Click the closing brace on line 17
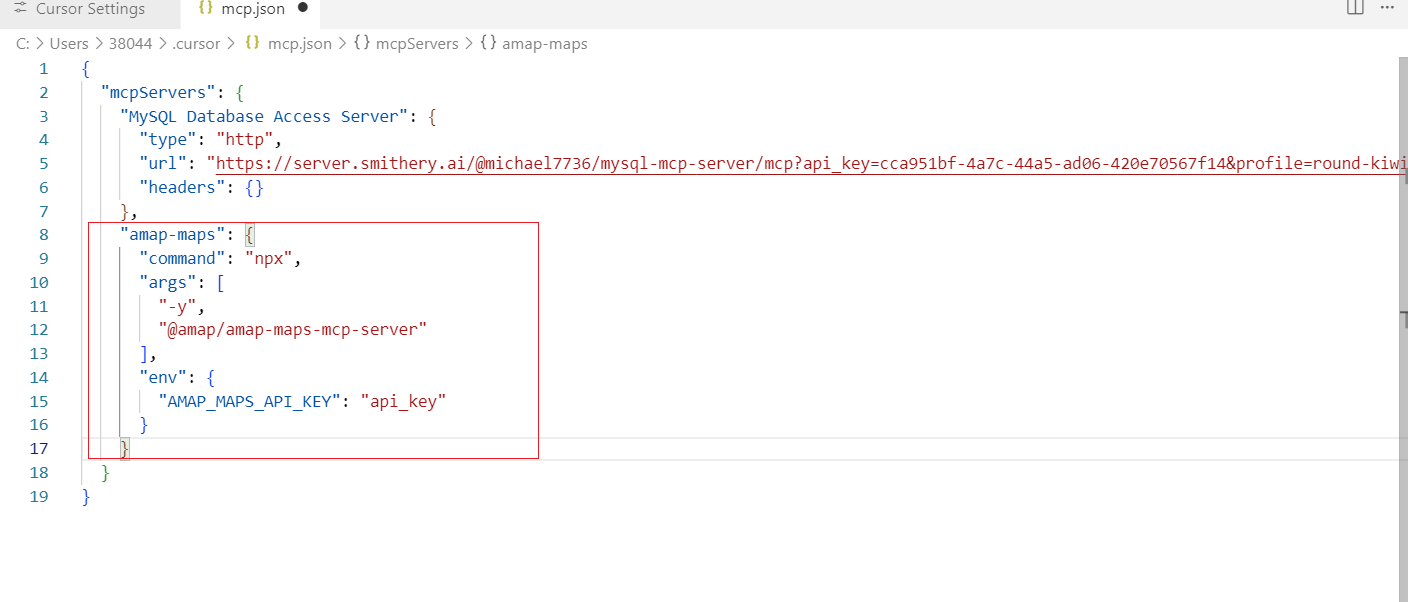 pos(124,449)
